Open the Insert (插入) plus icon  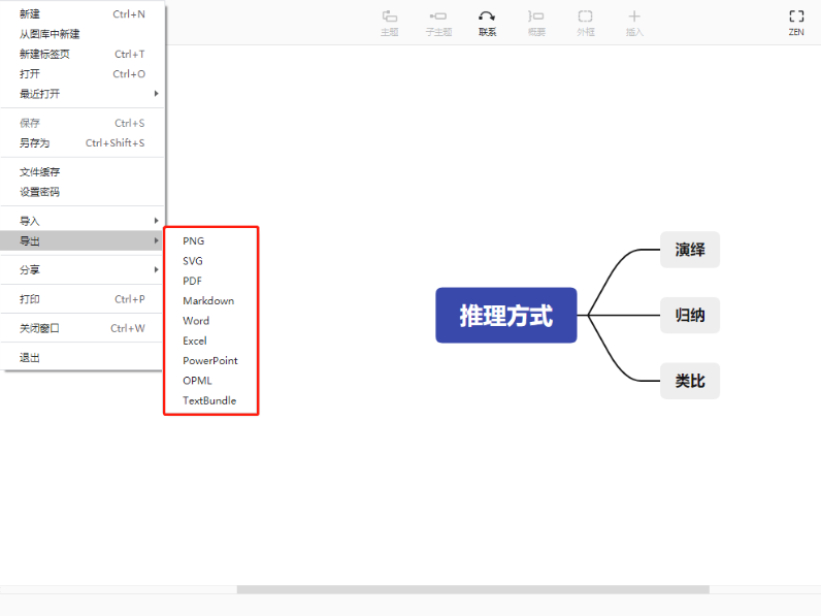(x=634, y=23)
